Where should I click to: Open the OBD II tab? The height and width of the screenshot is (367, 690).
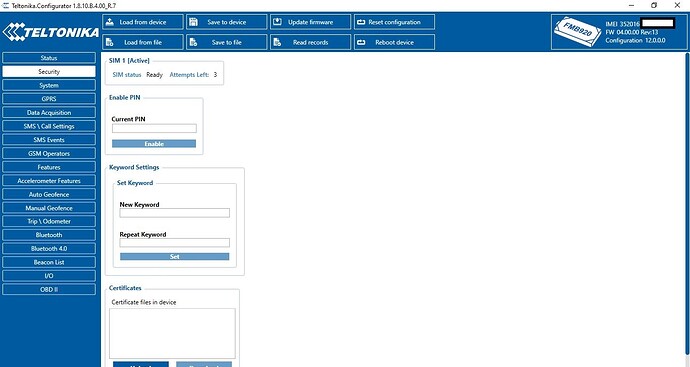coord(49,290)
